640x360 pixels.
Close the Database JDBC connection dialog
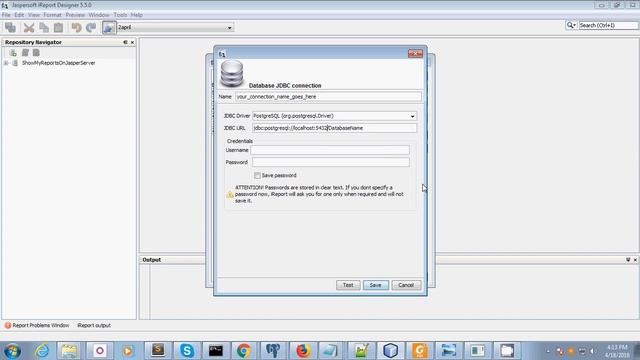click(415, 53)
